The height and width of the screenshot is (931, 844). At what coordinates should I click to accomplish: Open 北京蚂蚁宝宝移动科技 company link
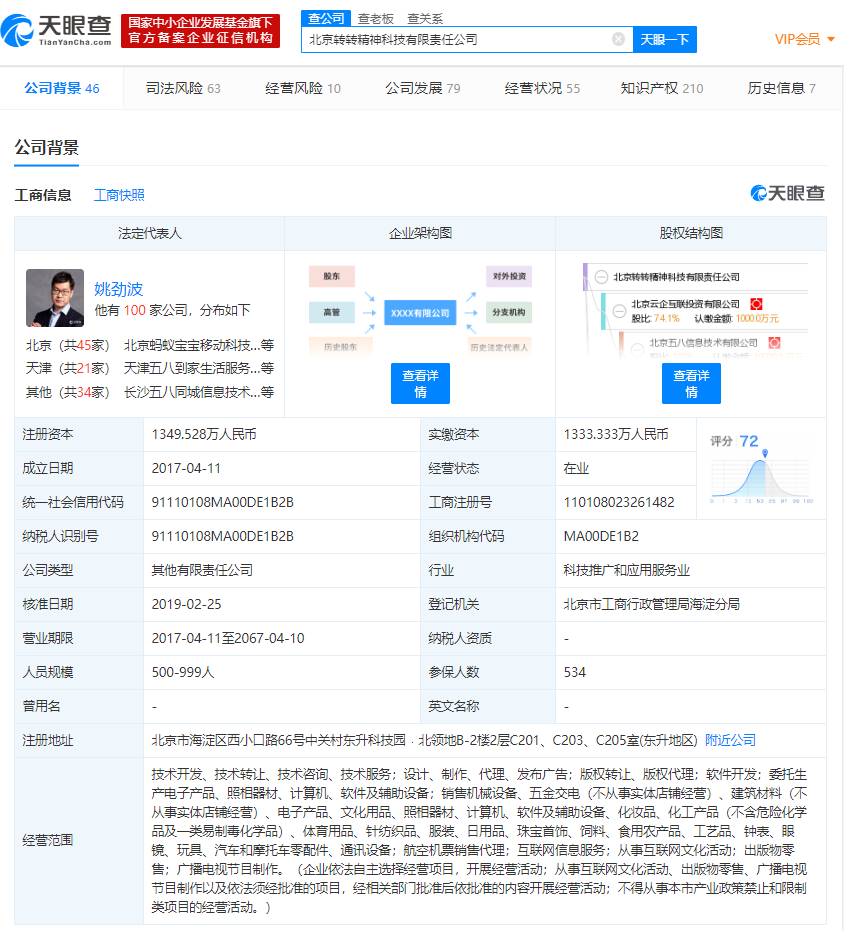[x=198, y=345]
